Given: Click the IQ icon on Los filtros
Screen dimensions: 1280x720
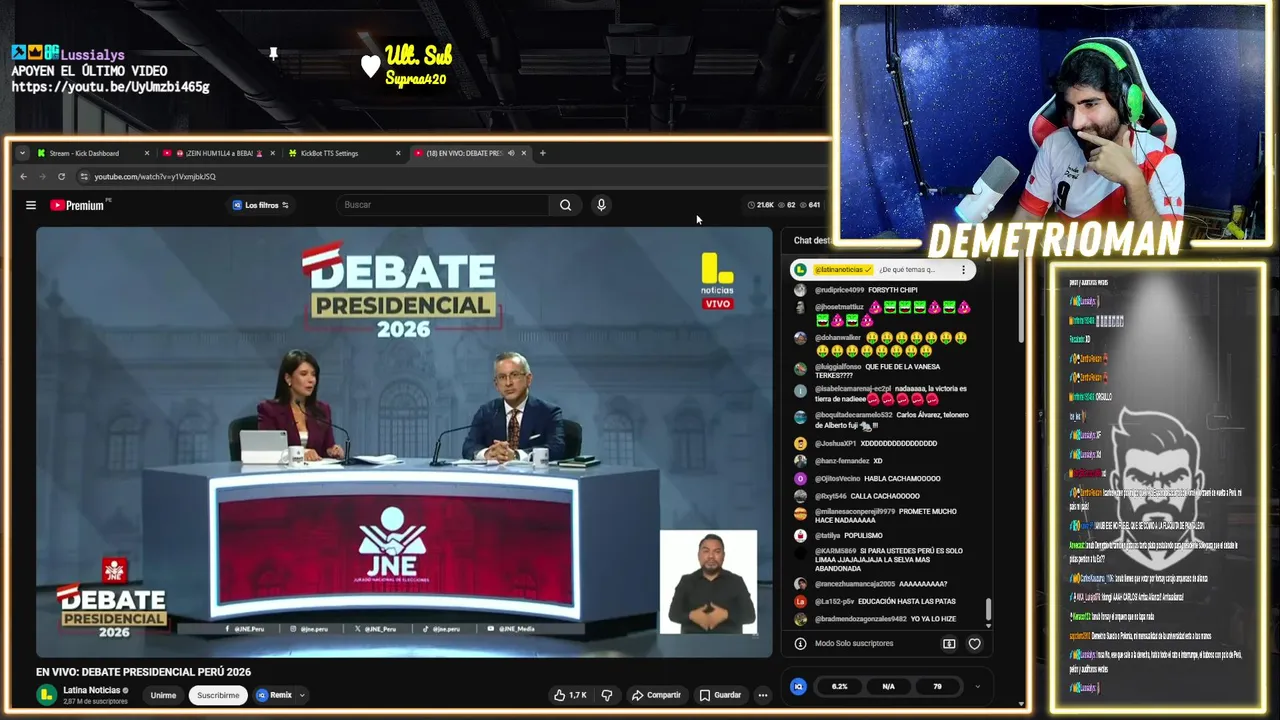Looking at the screenshot, I should pos(237,205).
